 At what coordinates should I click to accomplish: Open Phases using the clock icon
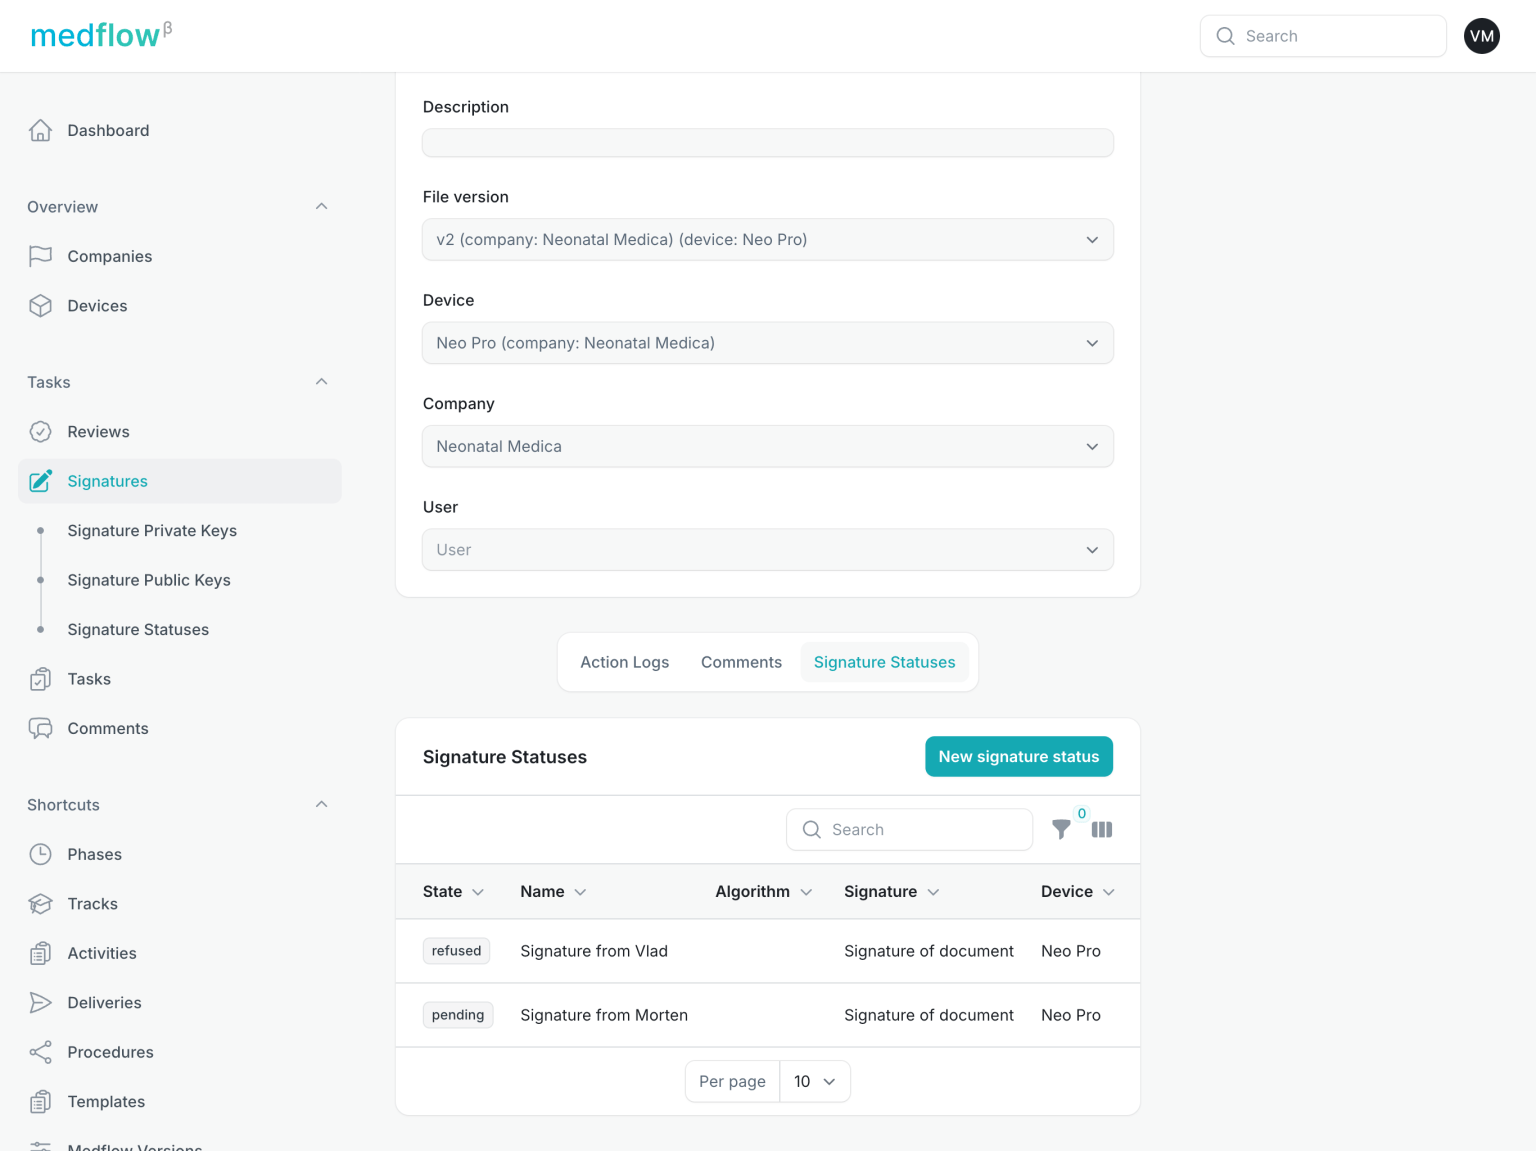40,854
